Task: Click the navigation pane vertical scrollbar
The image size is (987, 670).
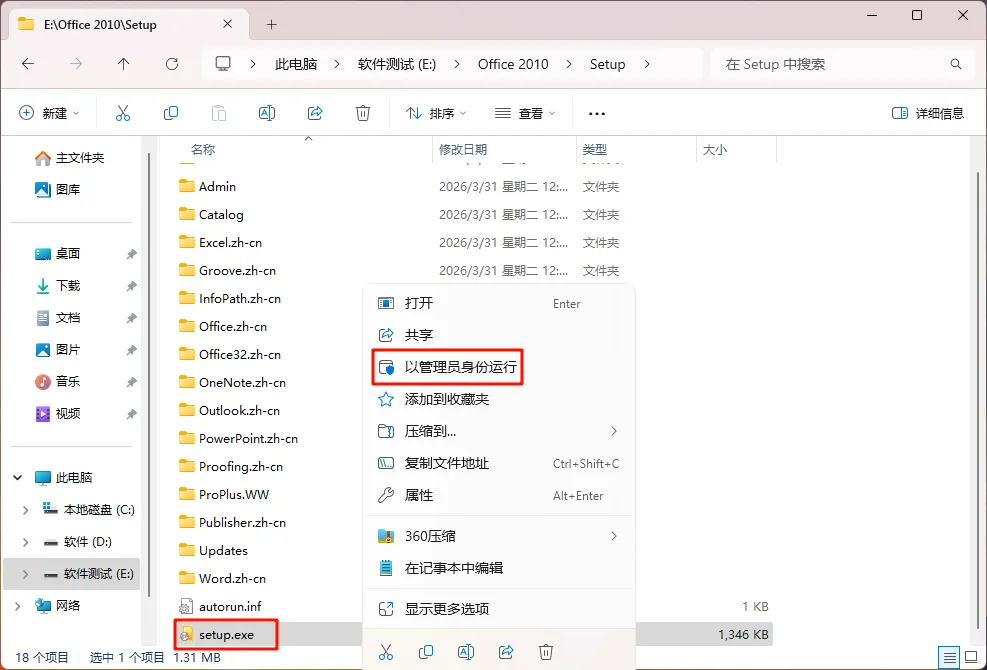Action: (149, 375)
